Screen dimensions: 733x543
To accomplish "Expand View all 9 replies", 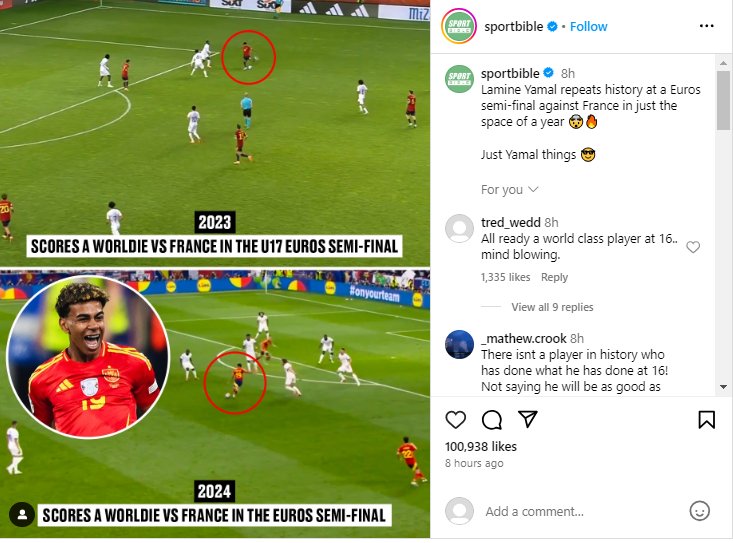I will (x=552, y=307).
